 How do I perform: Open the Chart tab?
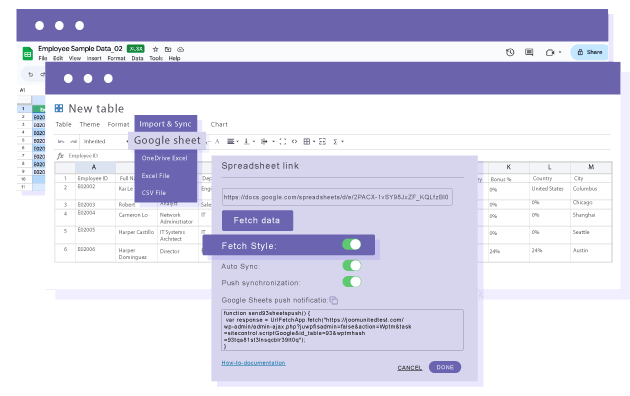click(x=219, y=125)
